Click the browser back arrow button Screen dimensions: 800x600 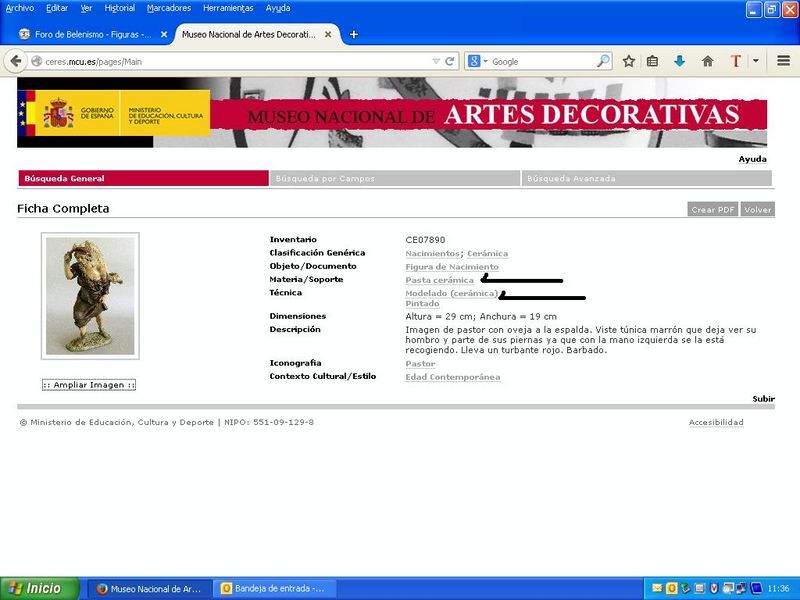15,61
